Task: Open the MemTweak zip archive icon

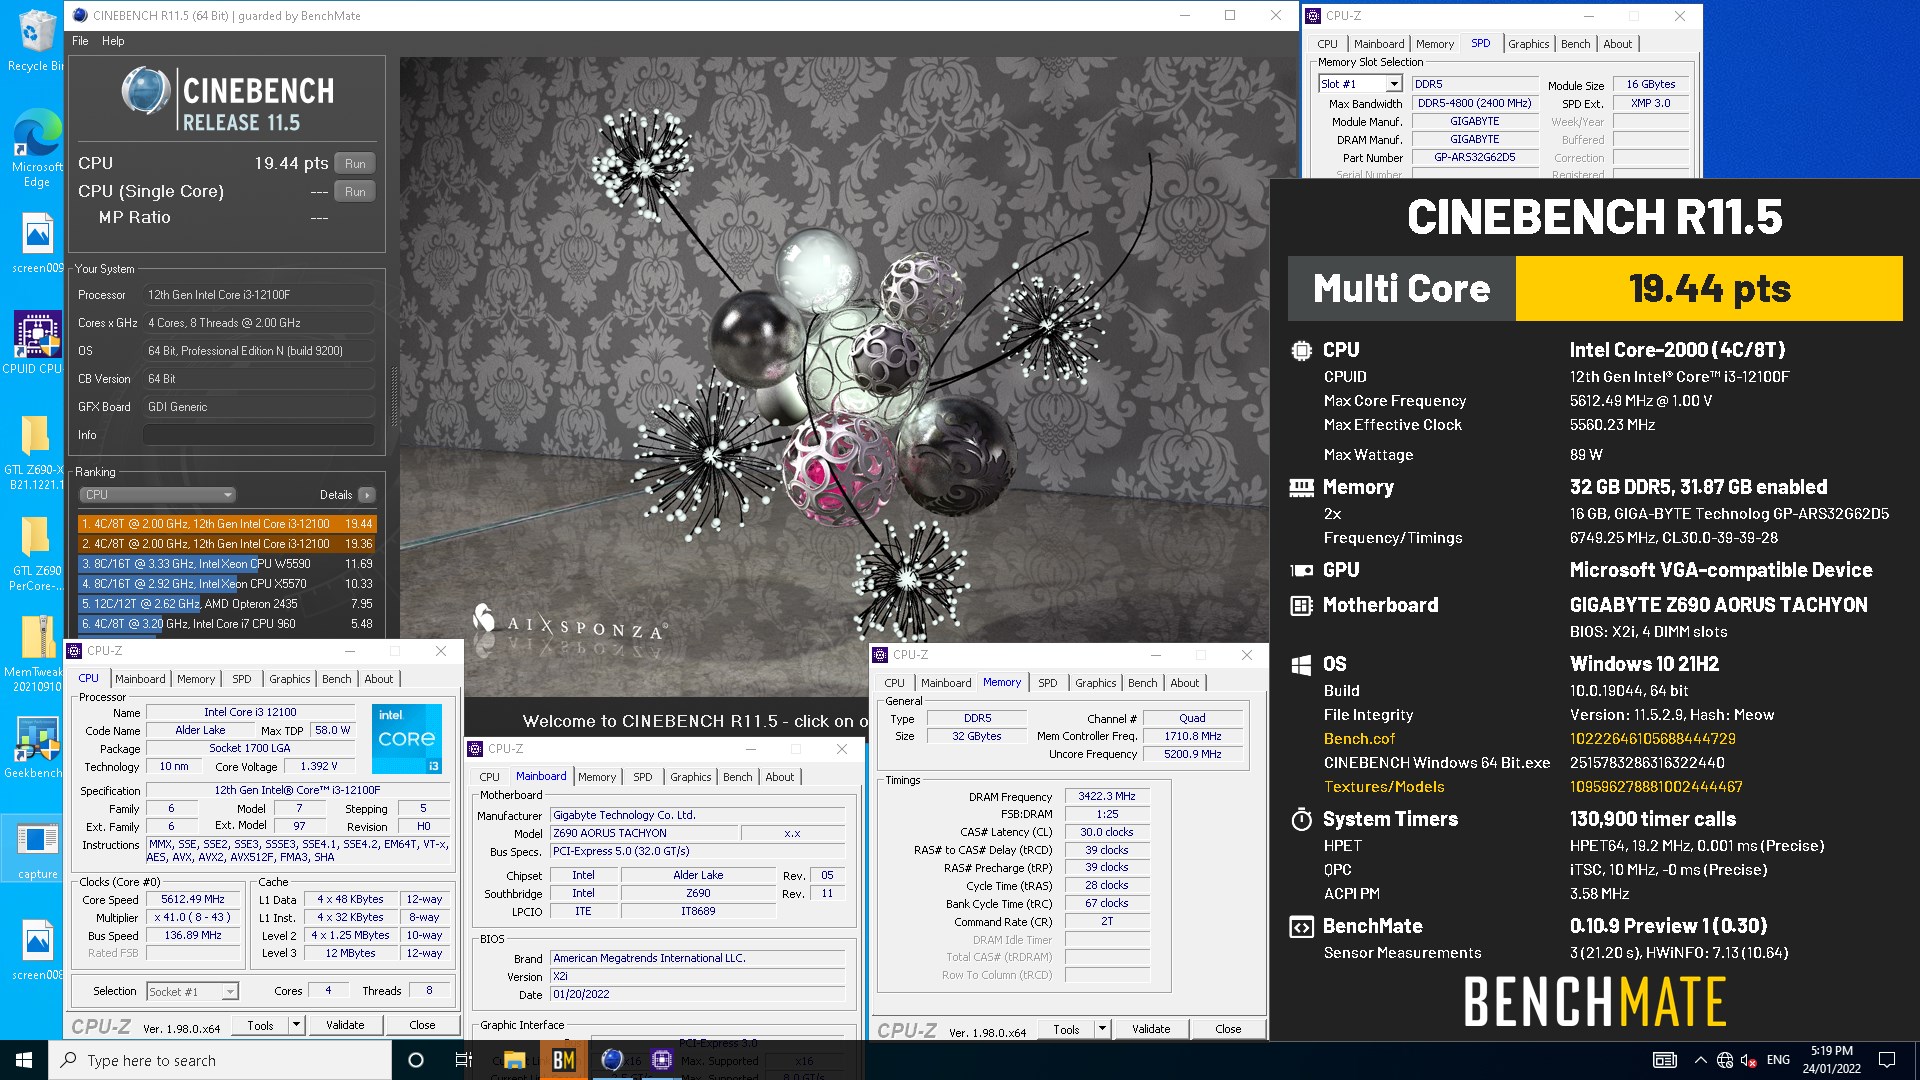Action: [x=36, y=654]
